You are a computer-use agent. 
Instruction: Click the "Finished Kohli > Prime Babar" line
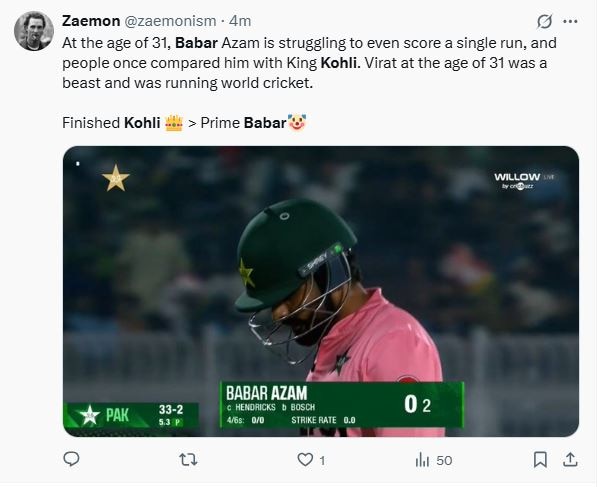pos(180,124)
